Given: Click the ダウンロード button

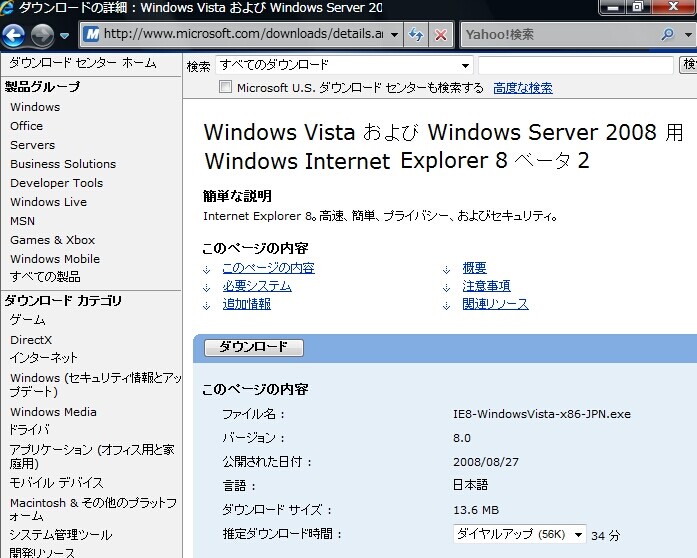Looking at the screenshot, I should [x=254, y=348].
